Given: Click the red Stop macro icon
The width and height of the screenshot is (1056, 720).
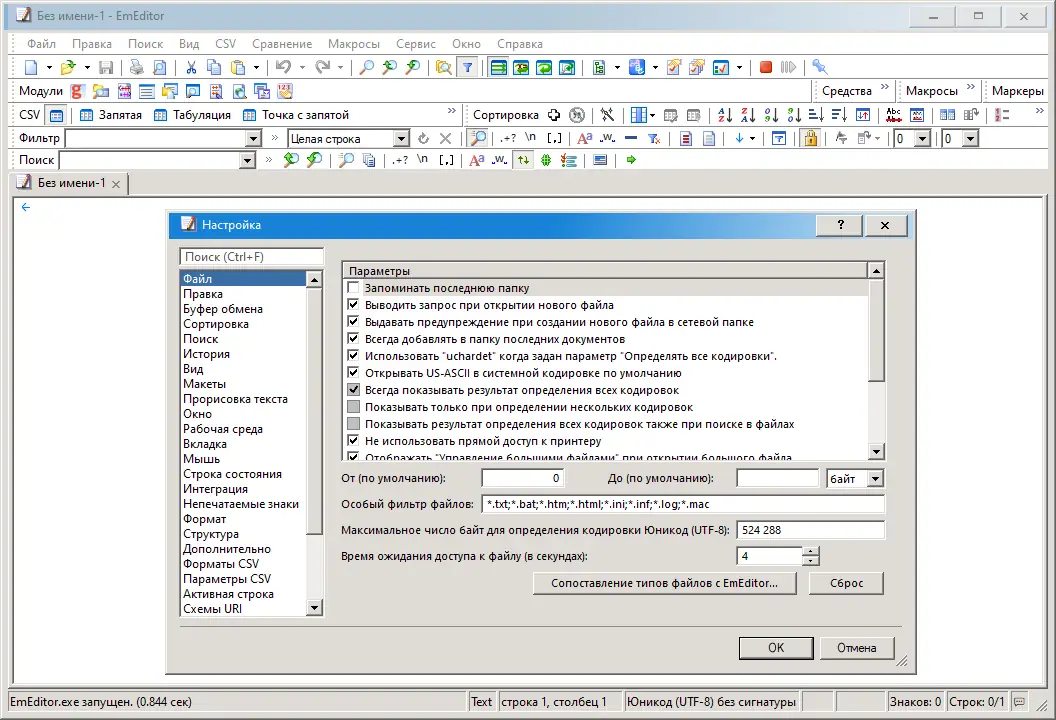Looking at the screenshot, I should (x=766, y=67).
